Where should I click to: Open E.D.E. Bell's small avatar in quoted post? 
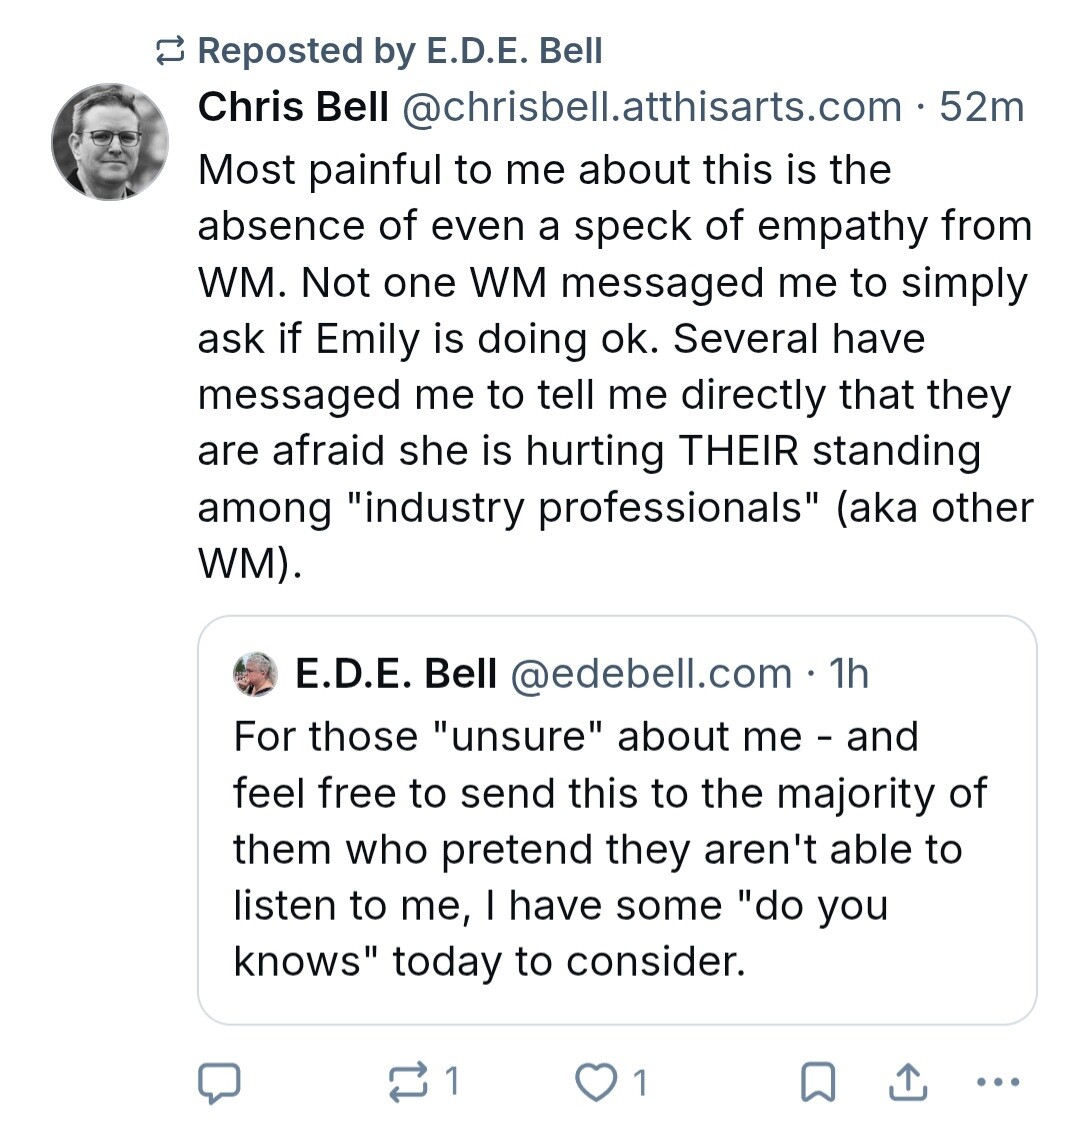[256, 674]
